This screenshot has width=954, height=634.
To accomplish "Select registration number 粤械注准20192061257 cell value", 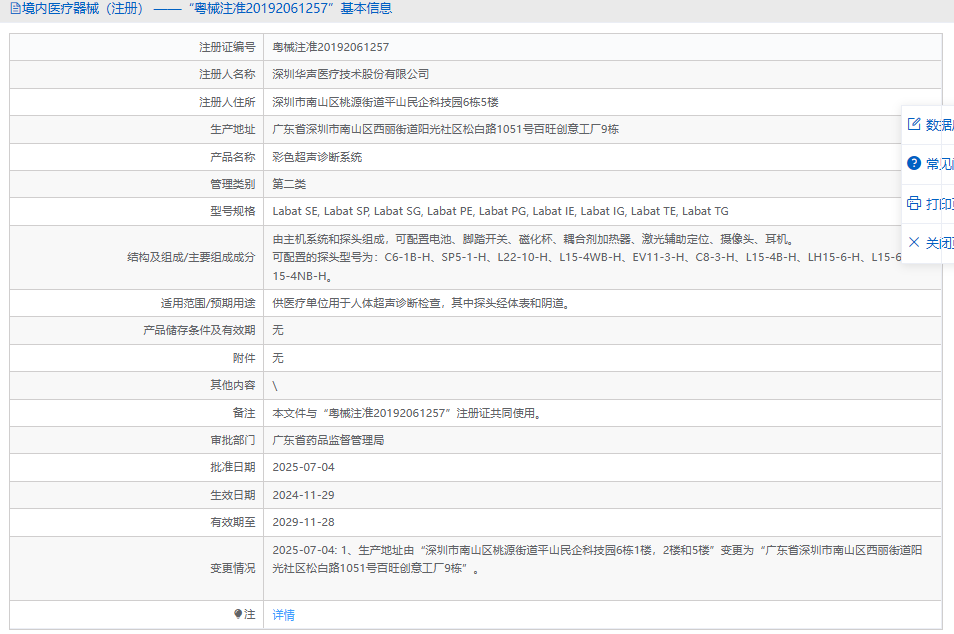I will tap(330, 47).
